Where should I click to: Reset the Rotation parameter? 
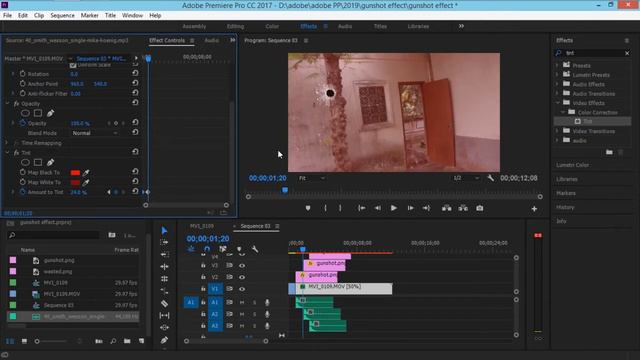(x=135, y=73)
